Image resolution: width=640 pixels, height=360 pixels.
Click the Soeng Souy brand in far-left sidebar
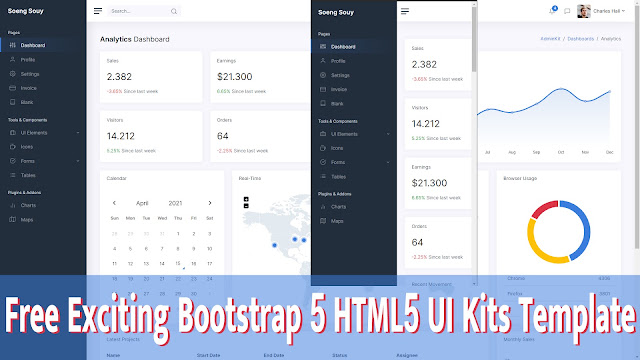point(26,11)
